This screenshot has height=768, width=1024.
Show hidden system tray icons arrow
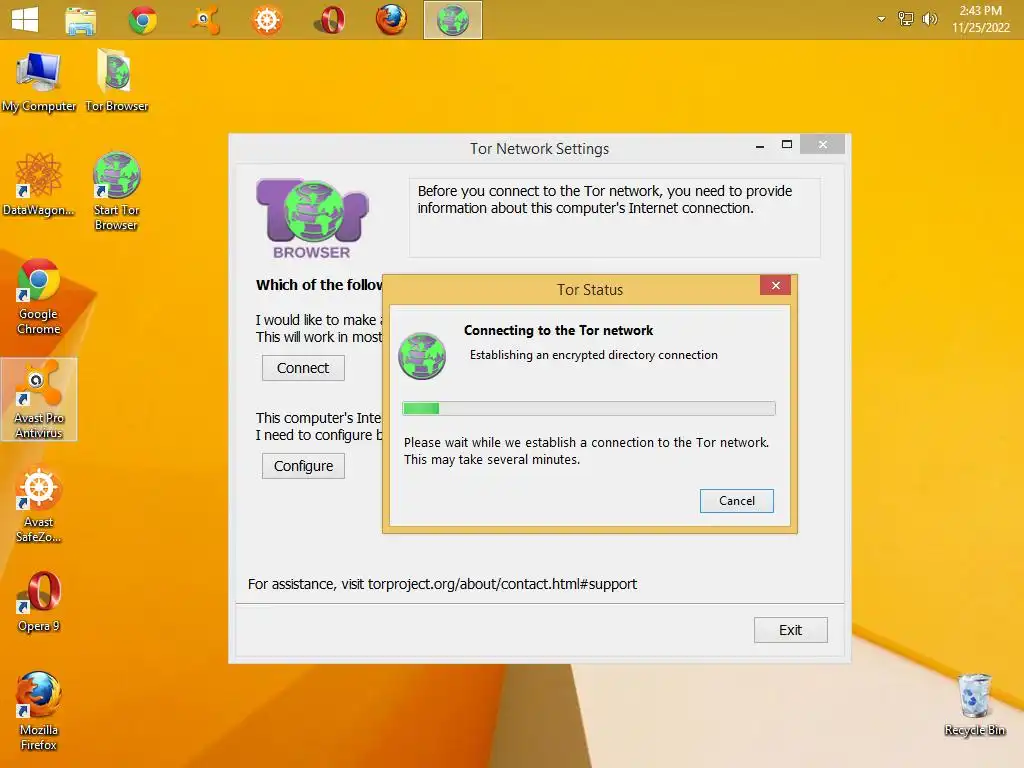pos(881,19)
